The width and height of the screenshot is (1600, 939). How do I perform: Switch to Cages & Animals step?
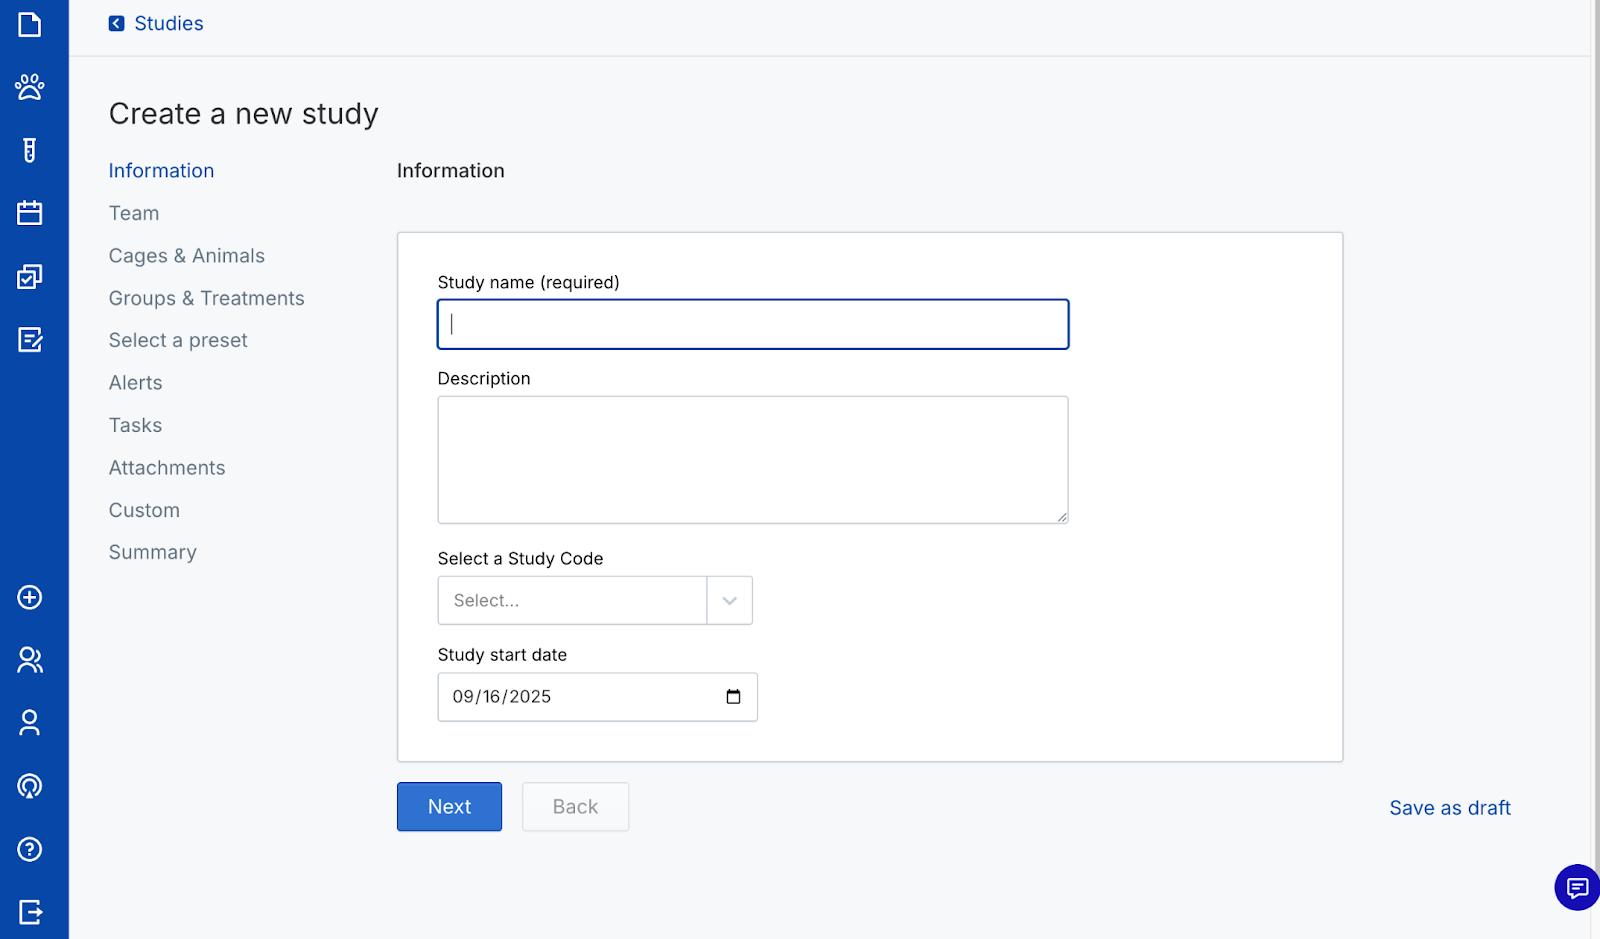click(x=187, y=256)
